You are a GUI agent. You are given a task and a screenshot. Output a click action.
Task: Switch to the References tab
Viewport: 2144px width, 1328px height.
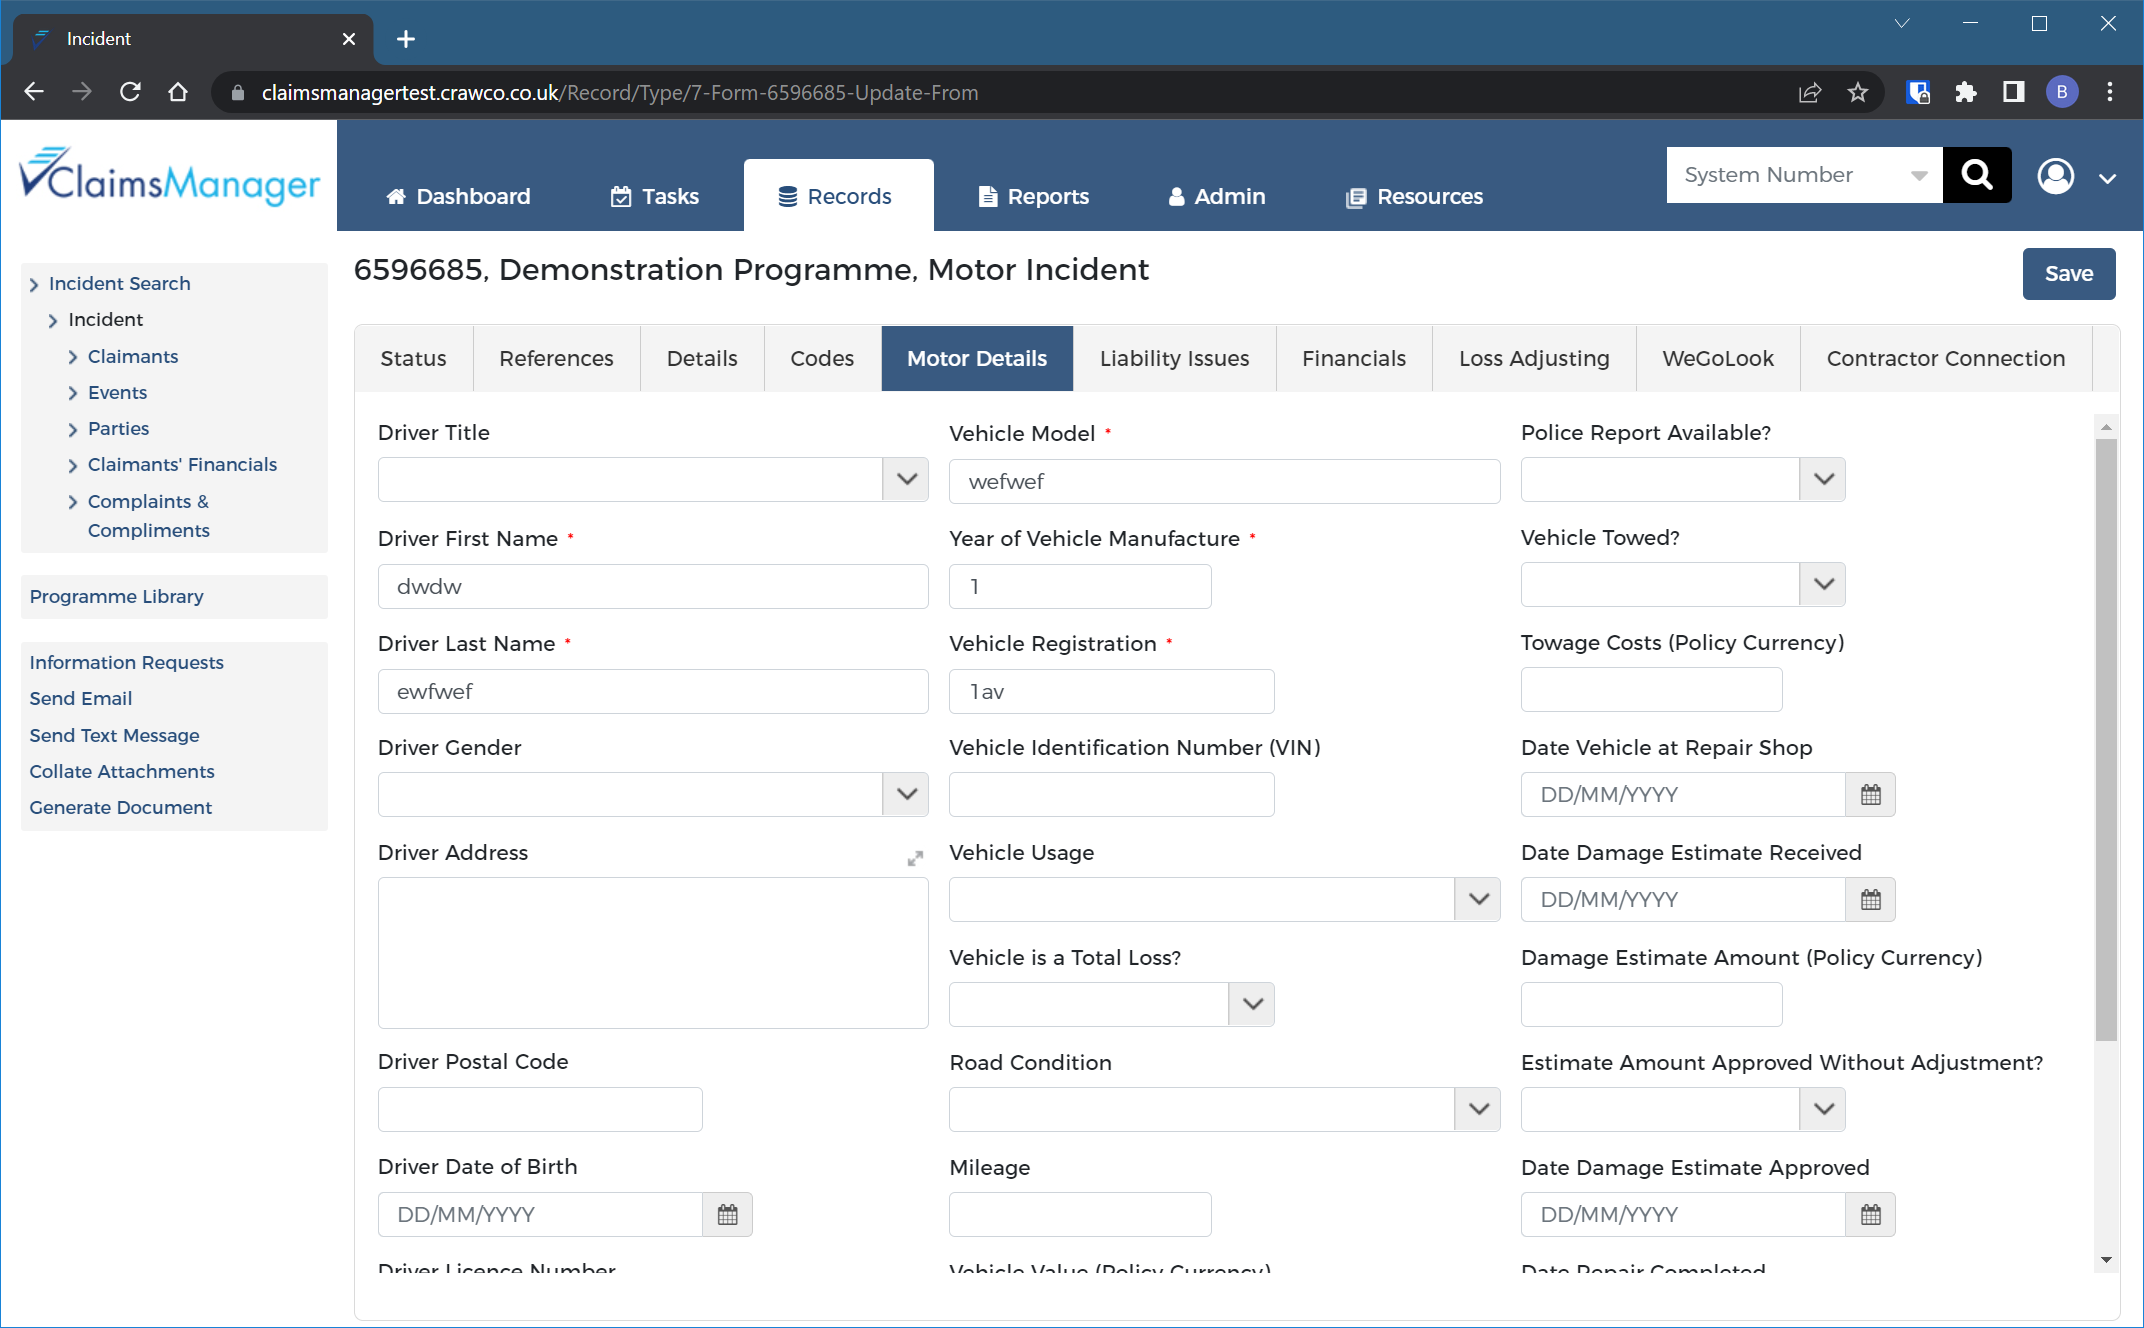click(556, 358)
